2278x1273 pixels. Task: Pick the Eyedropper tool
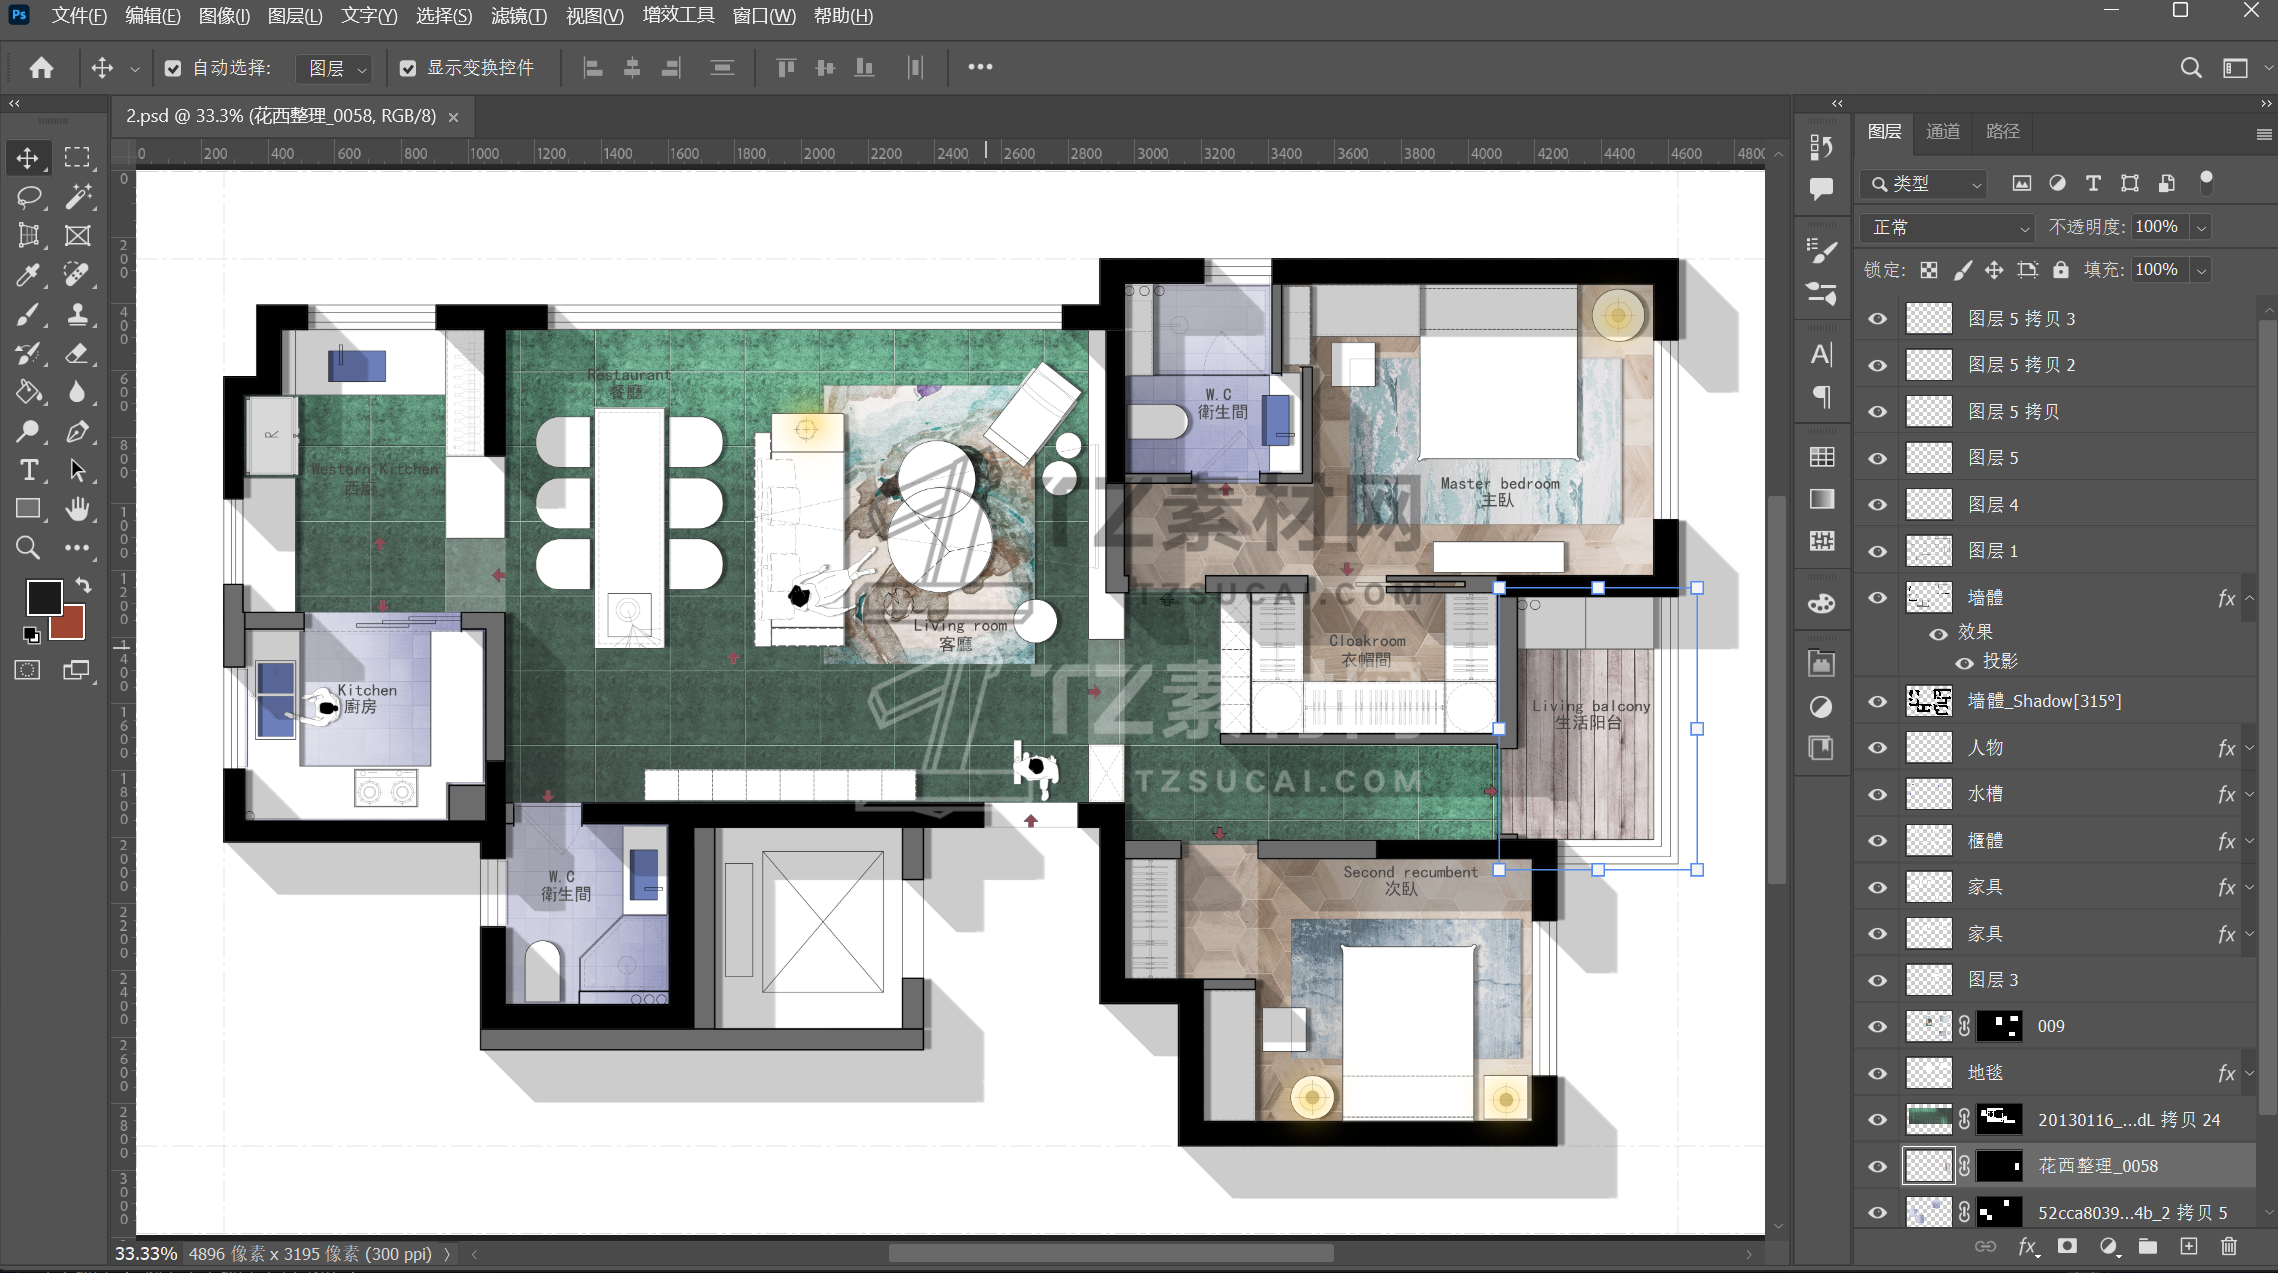click(28, 275)
